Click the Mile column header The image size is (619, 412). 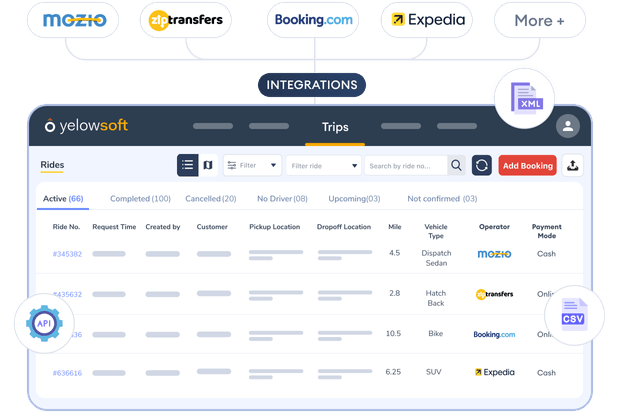point(395,227)
